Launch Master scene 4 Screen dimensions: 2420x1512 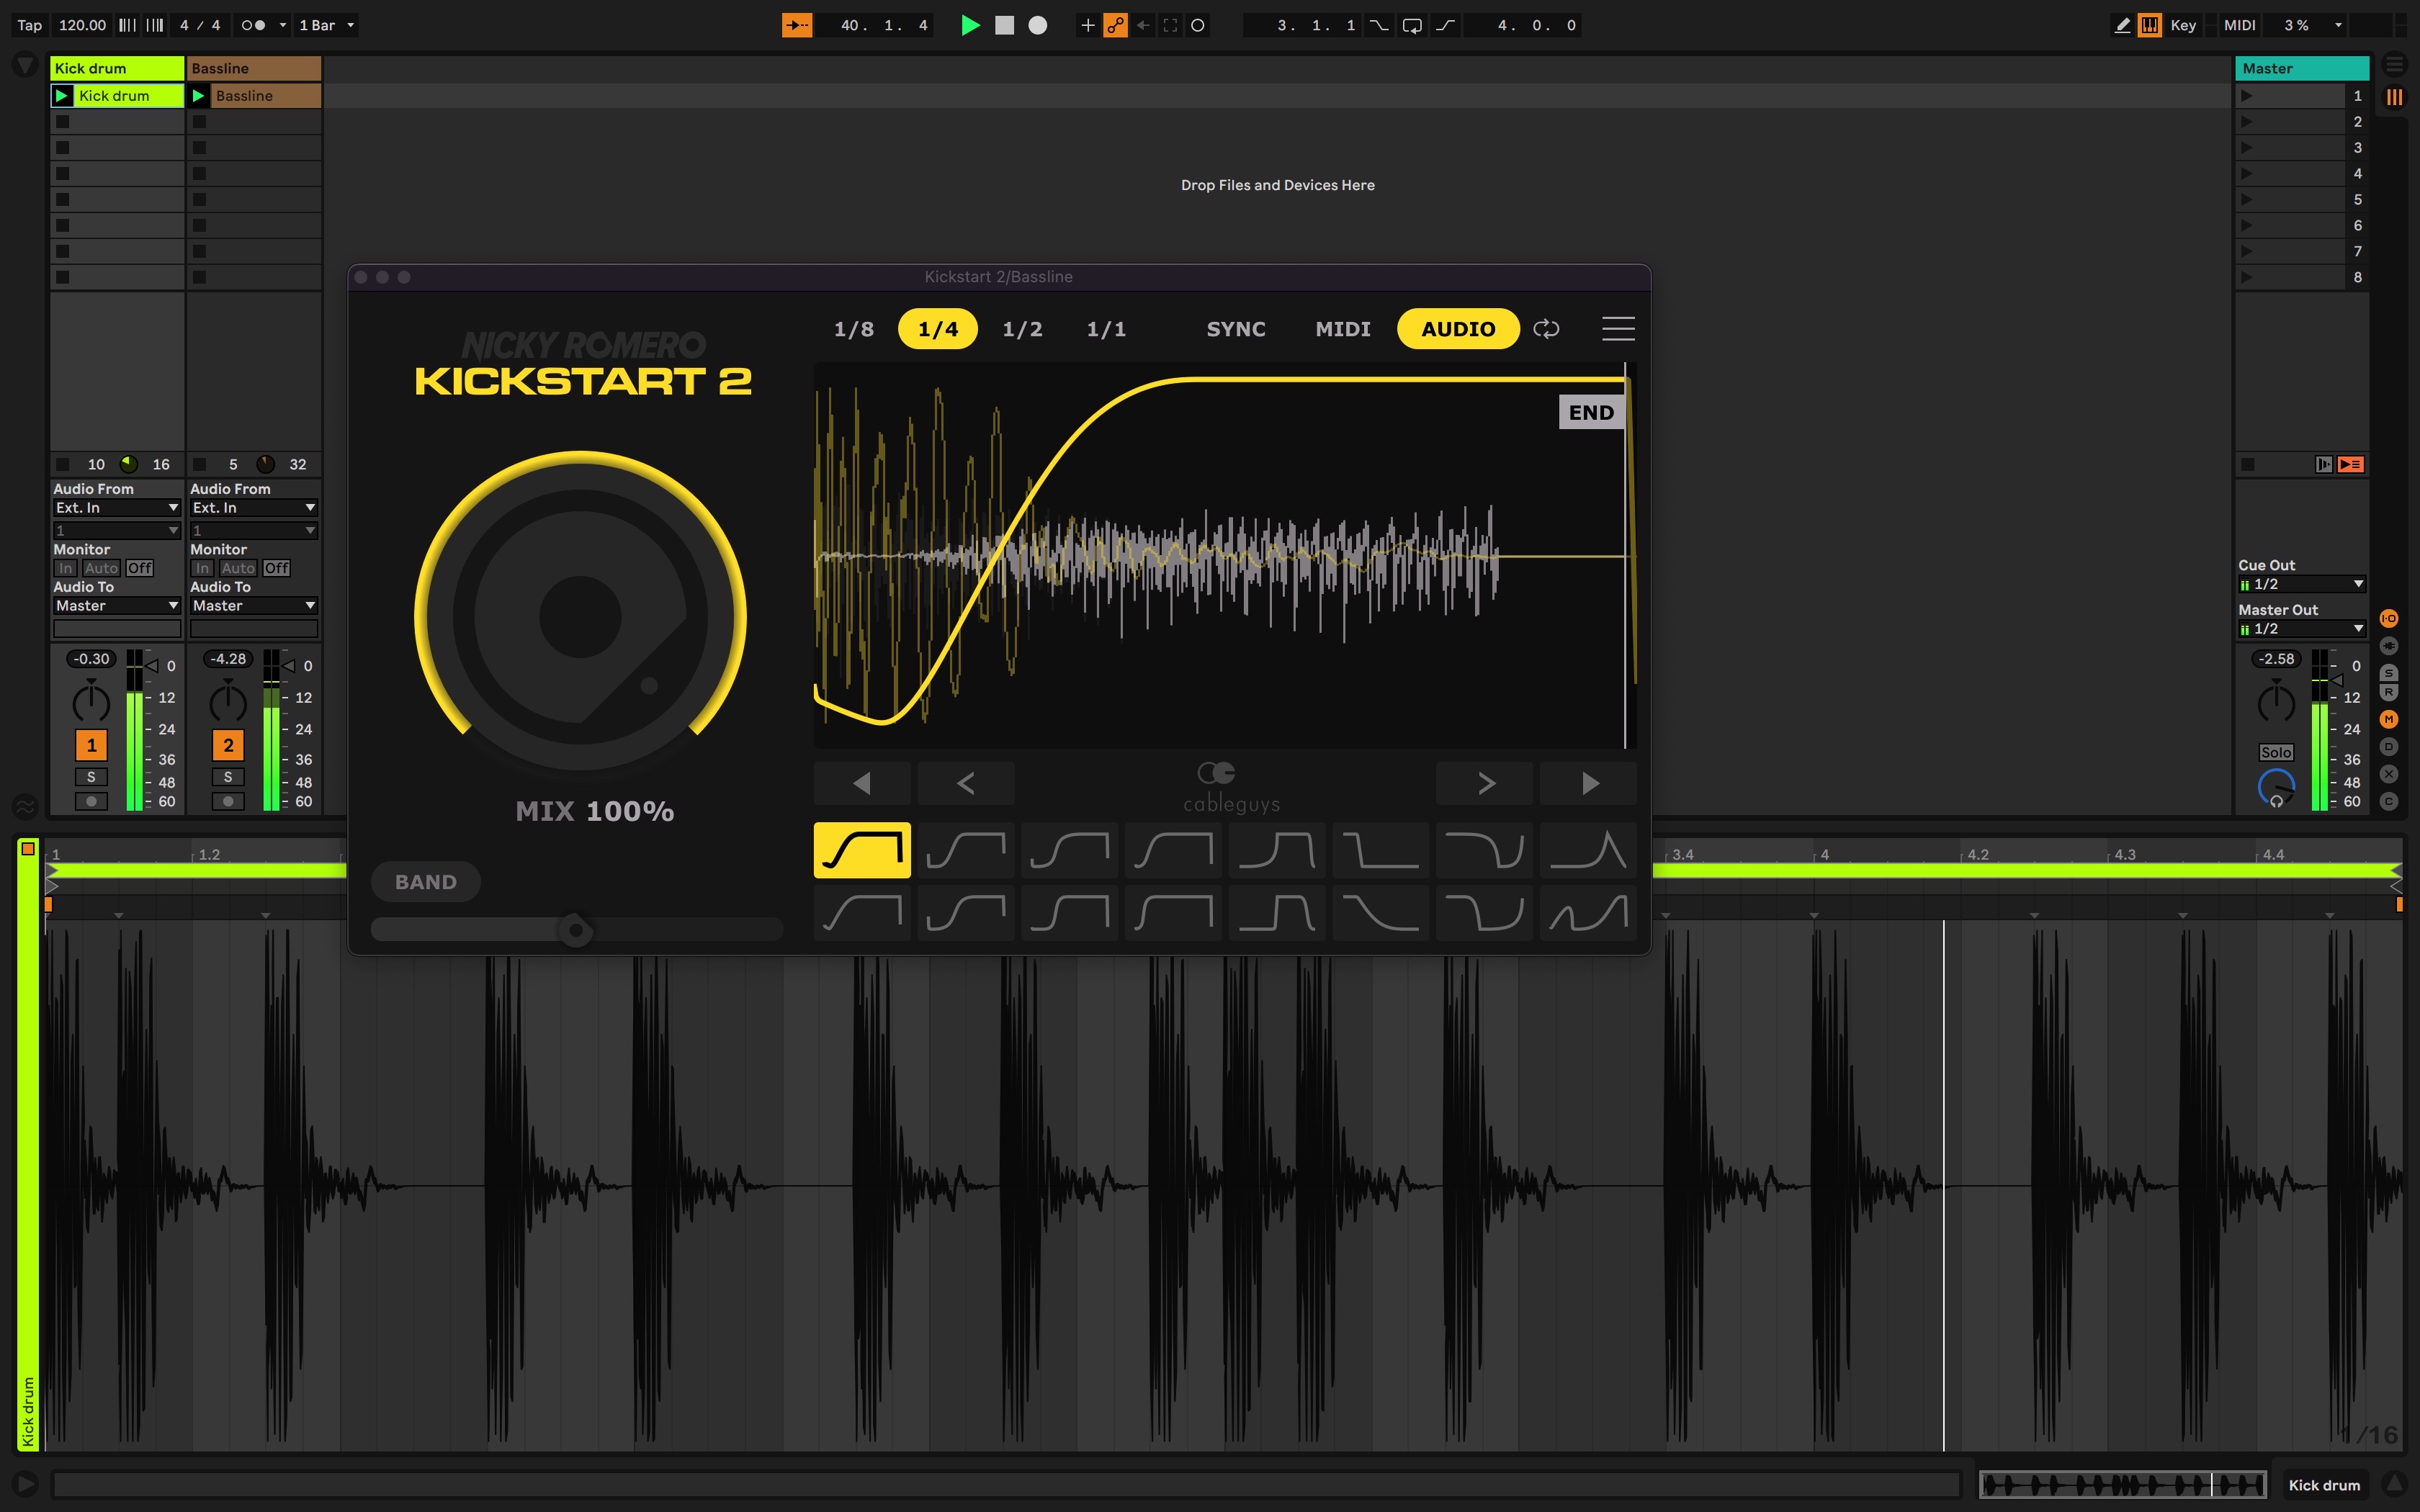[x=2247, y=174]
